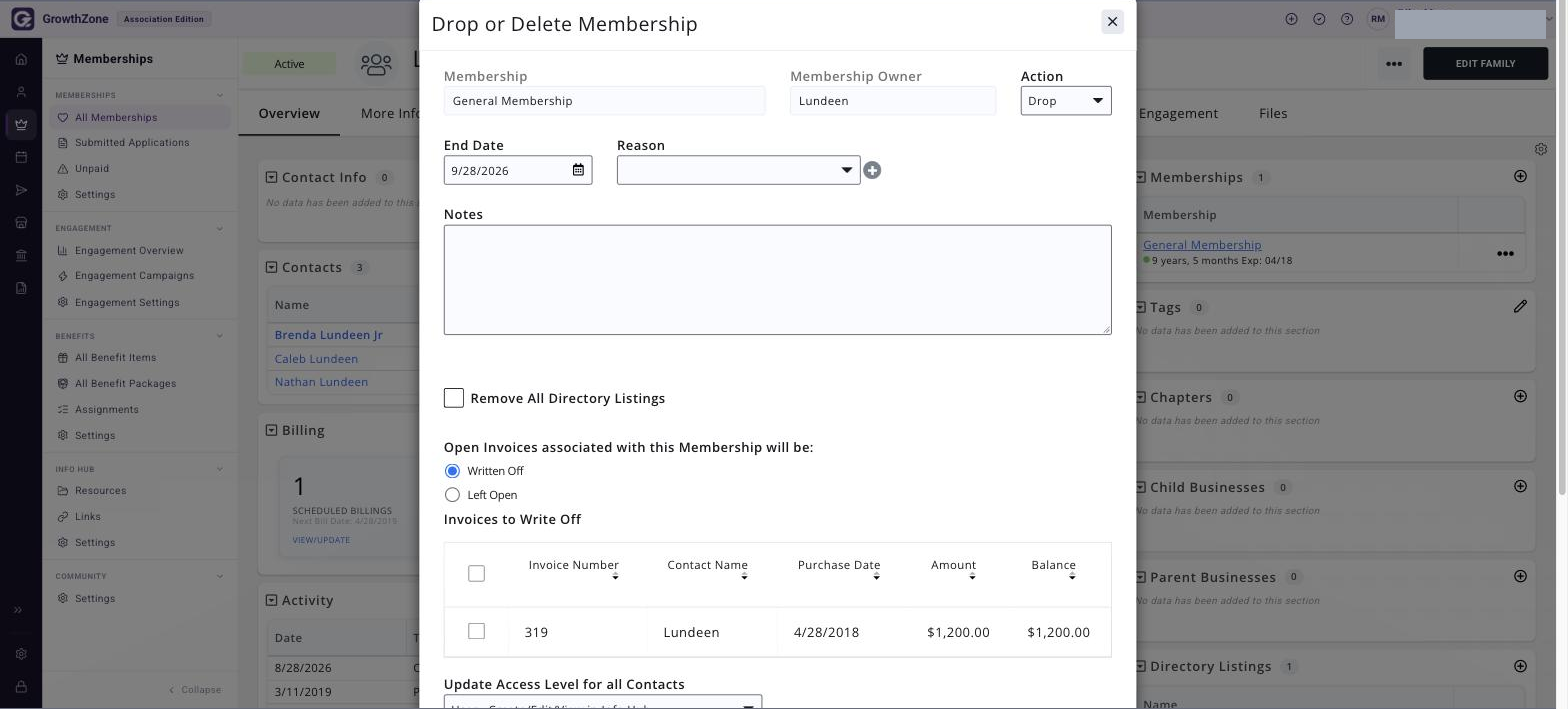Select the Memberships crown icon in left rail
1568x709 pixels.
[21, 125]
